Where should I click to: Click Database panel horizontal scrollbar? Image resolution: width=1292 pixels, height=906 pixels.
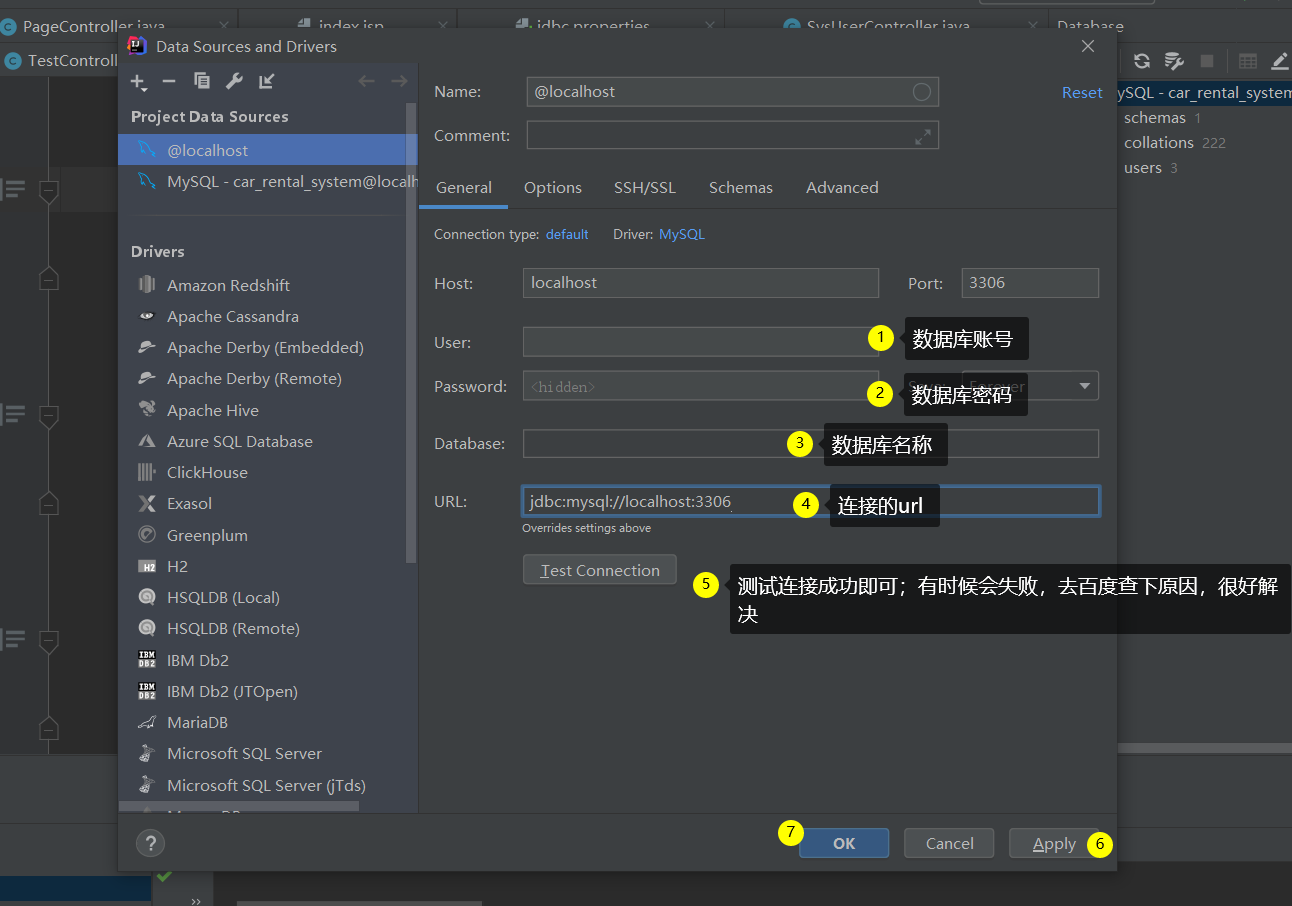tap(1205, 747)
